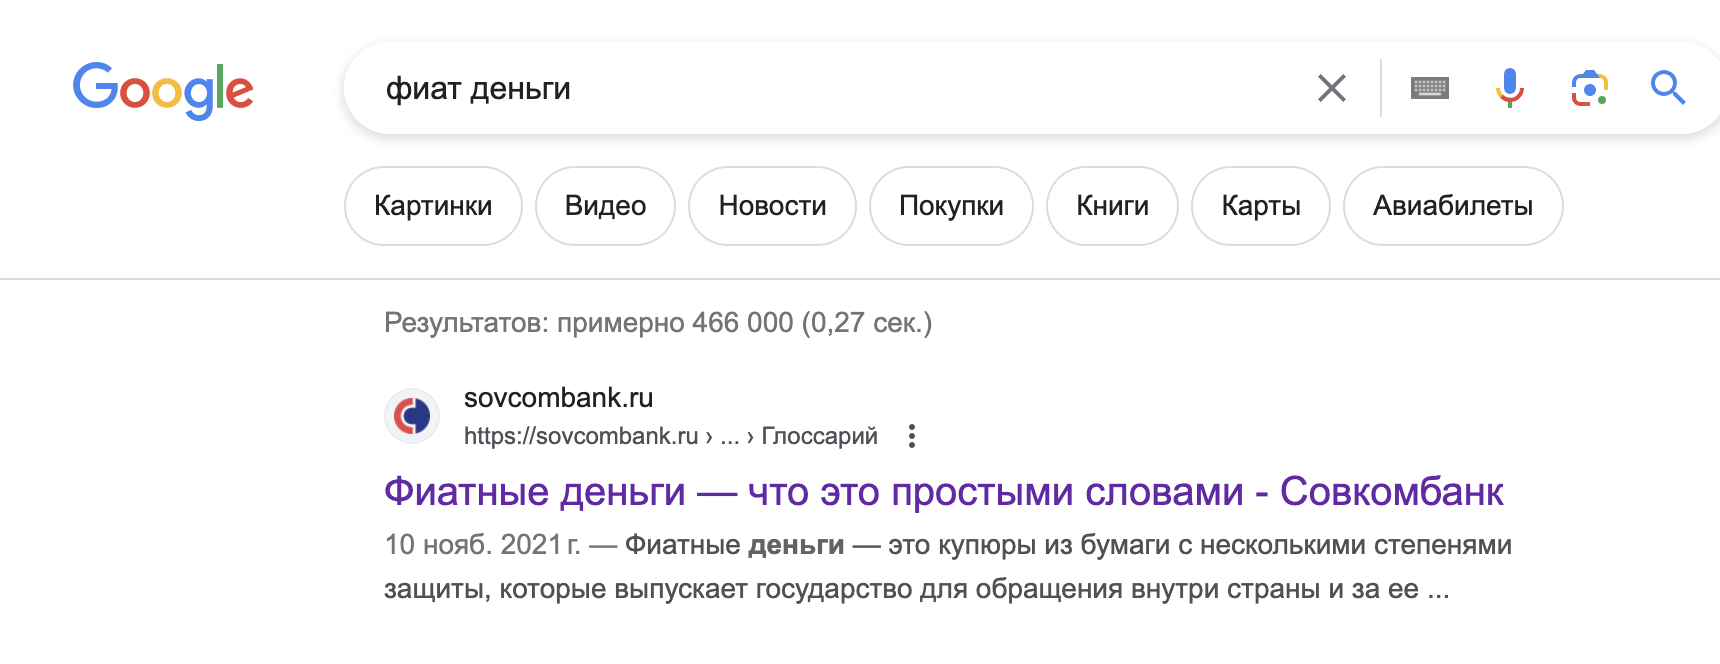Start voice search with the microphone icon
The image size is (1720, 664).
click(1510, 88)
